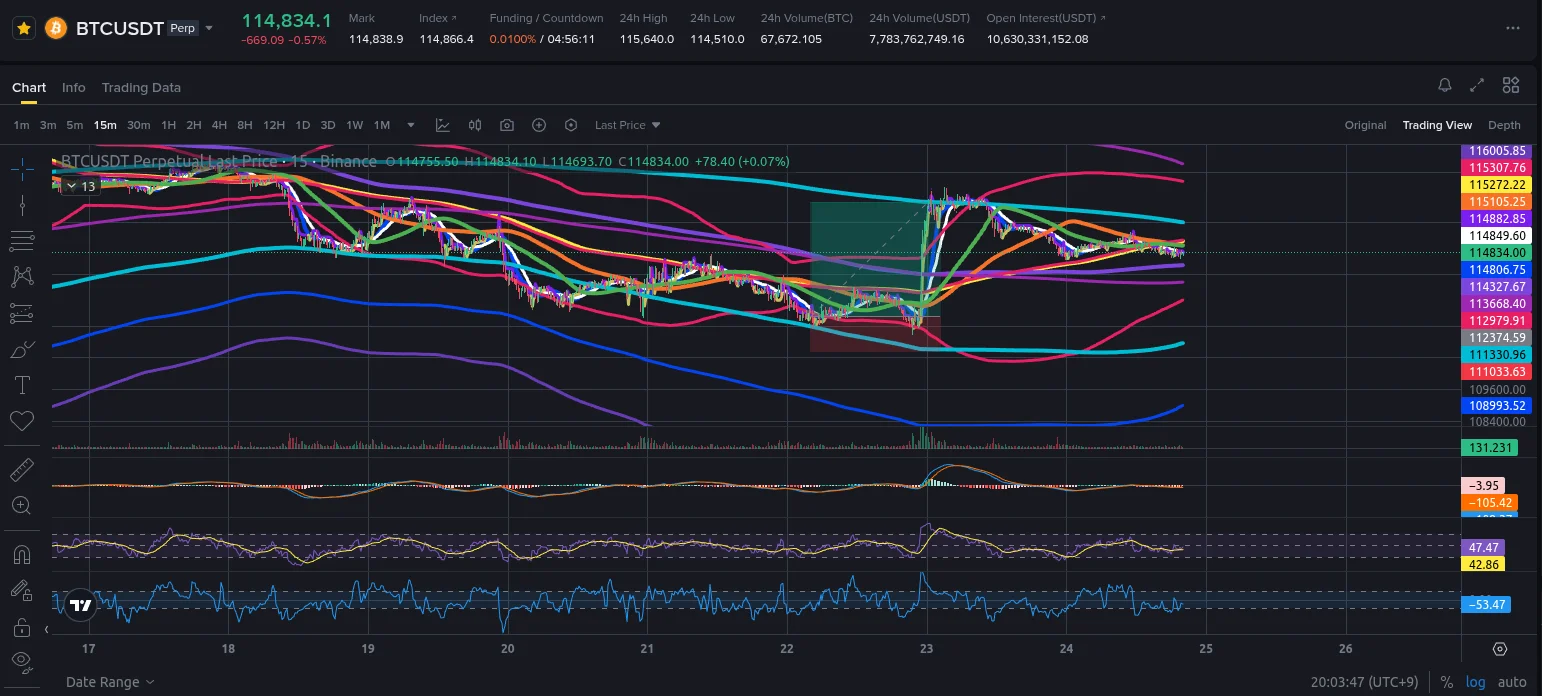Screen dimensions: 1542x696
Task: Take a chart snapshot with the camera icon
Action: (507, 125)
